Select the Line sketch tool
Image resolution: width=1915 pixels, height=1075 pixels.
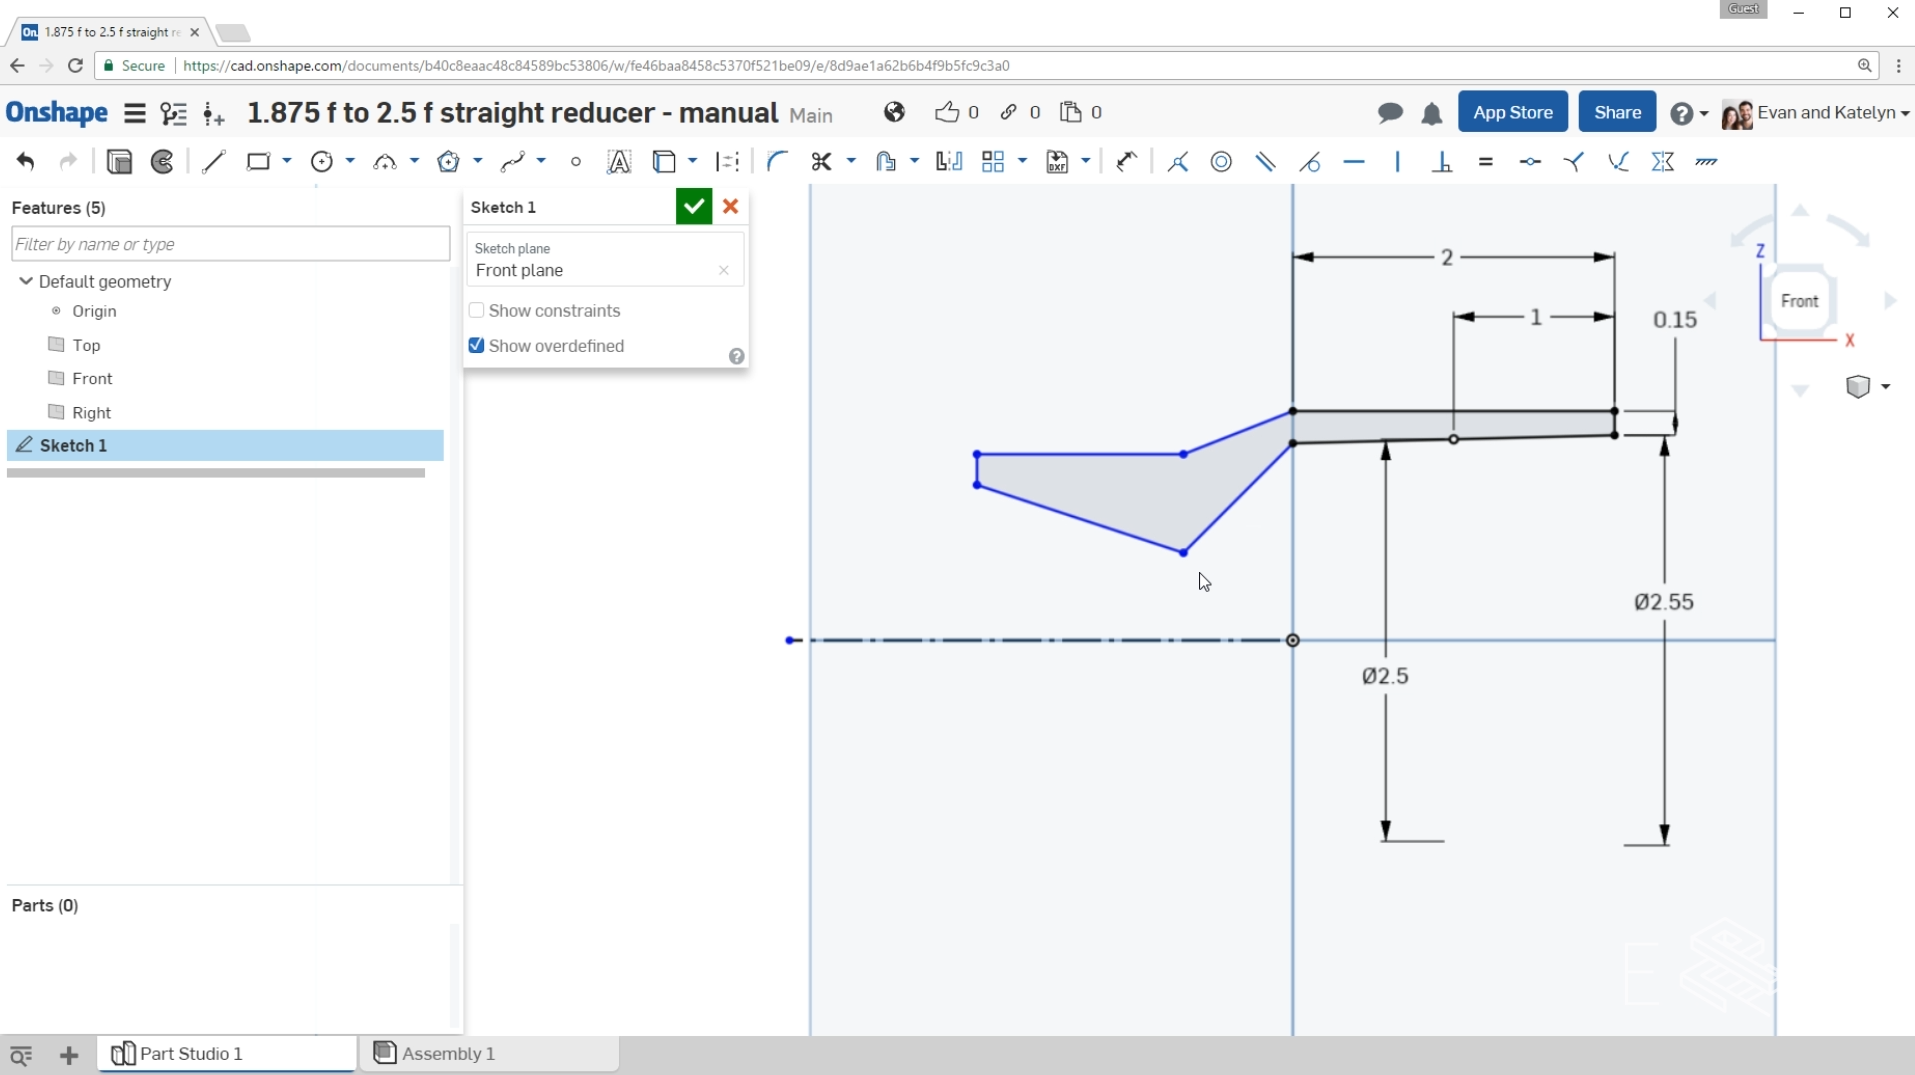click(213, 162)
